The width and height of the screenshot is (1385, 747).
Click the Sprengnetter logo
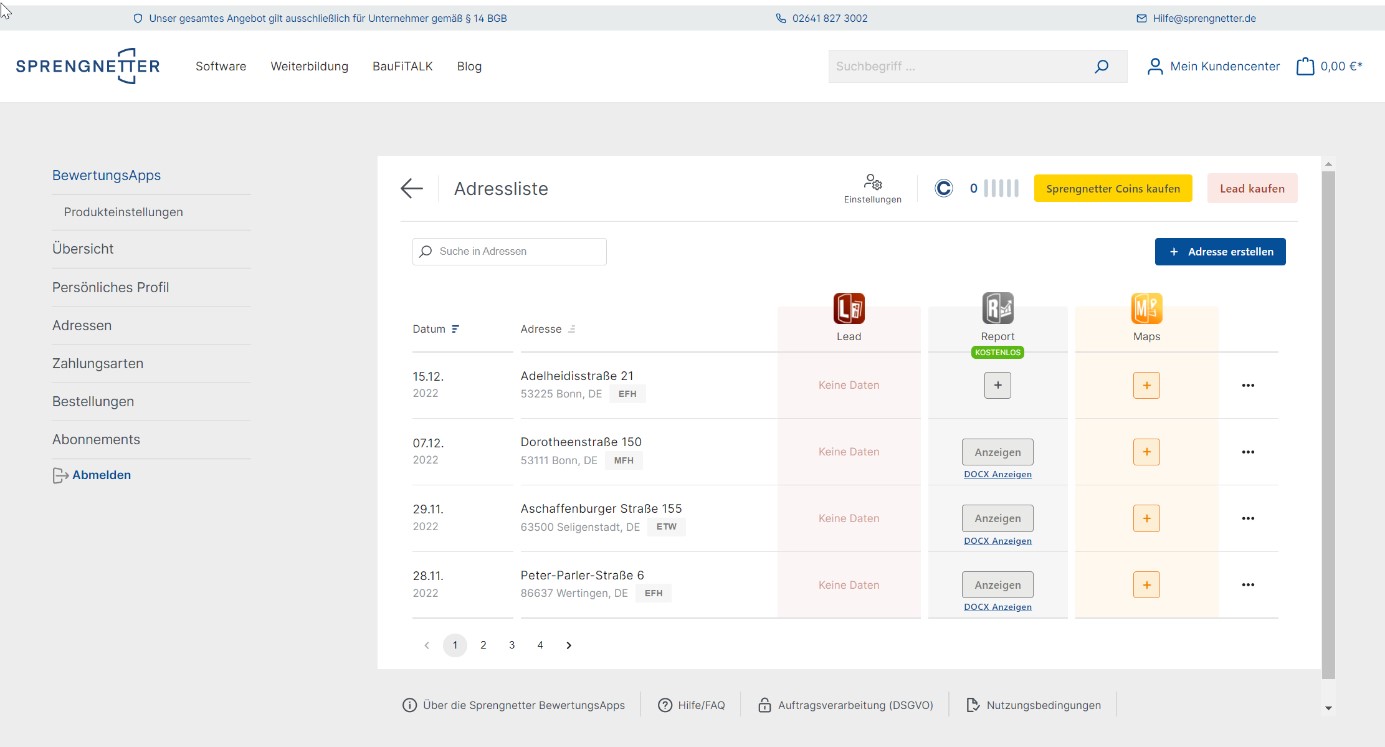pos(88,66)
